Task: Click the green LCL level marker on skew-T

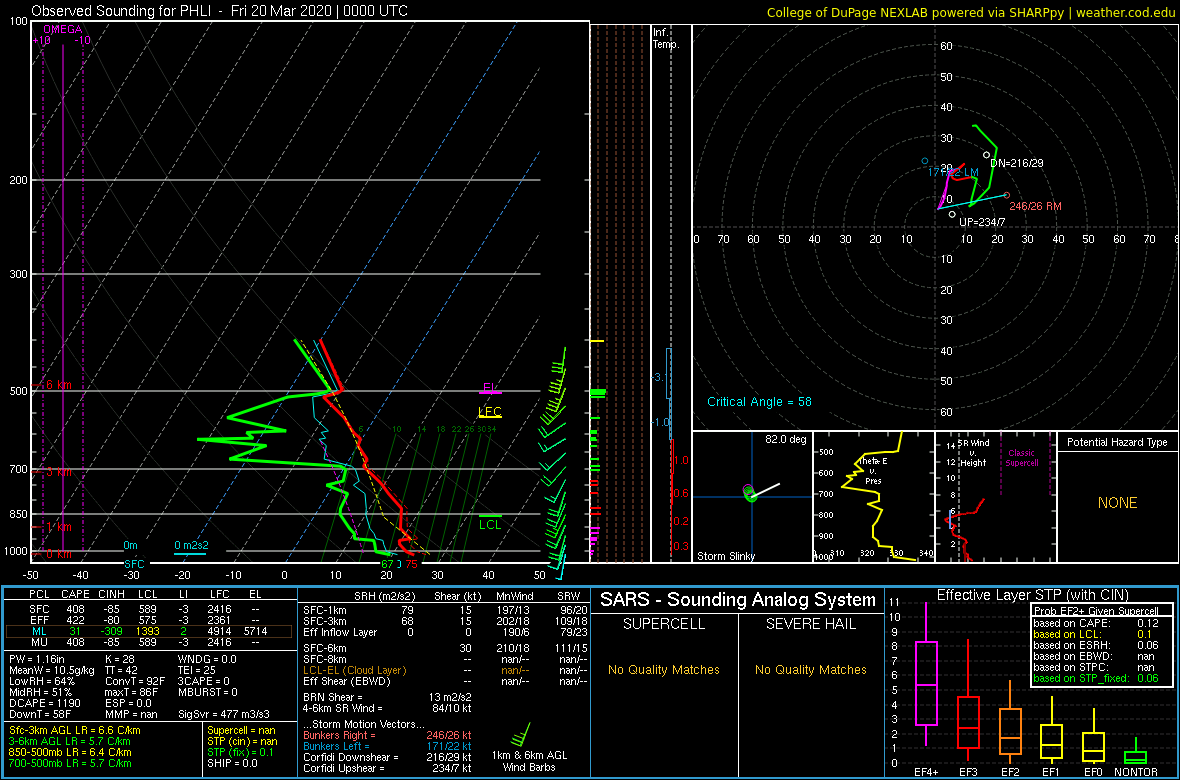Action: coord(491,523)
